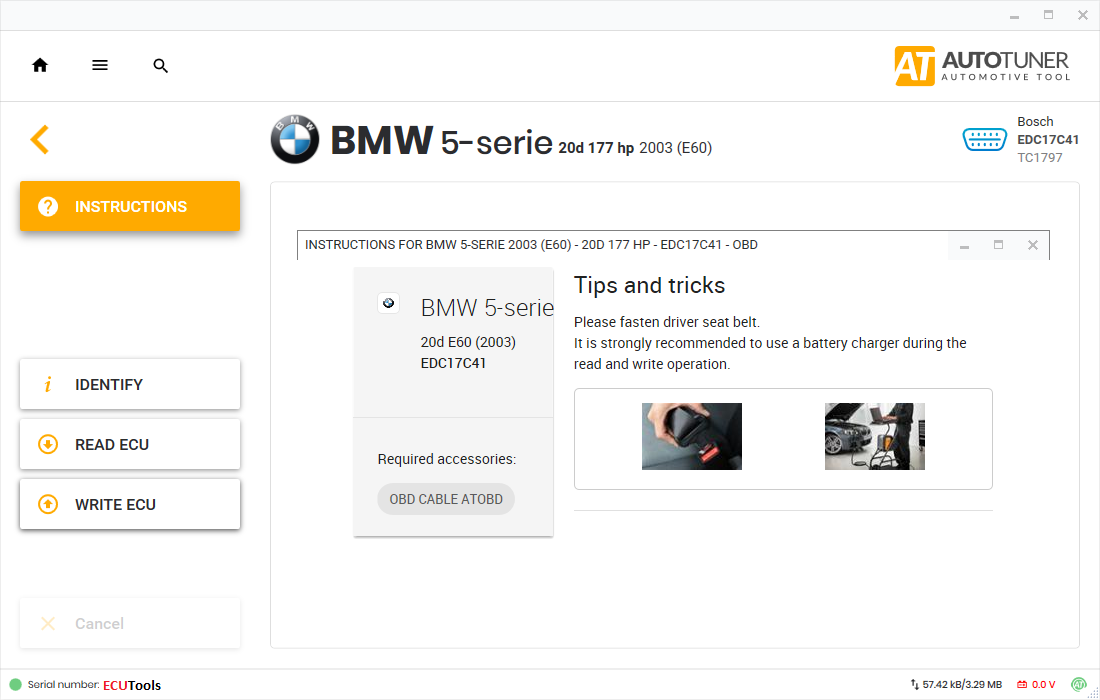Open the seat belt thumbnail image
The width and height of the screenshot is (1100, 700).
coord(692,436)
